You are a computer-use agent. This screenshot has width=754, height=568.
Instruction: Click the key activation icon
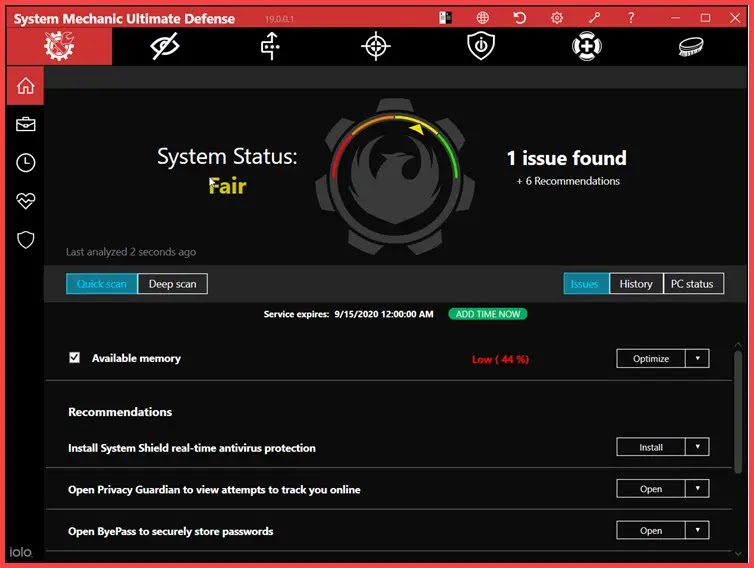(x=594, y=18)
